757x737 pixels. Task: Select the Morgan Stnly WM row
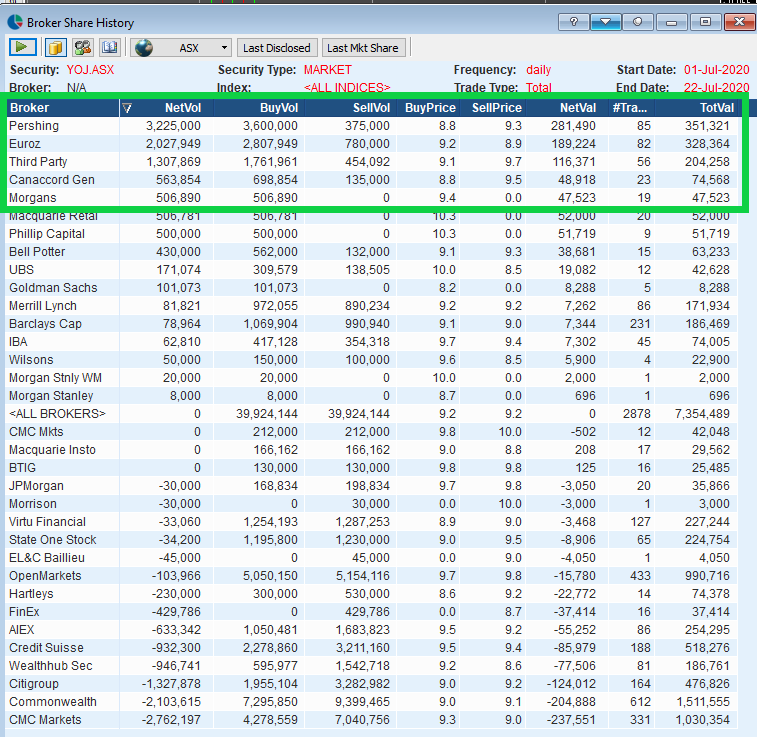coord(372,378)
